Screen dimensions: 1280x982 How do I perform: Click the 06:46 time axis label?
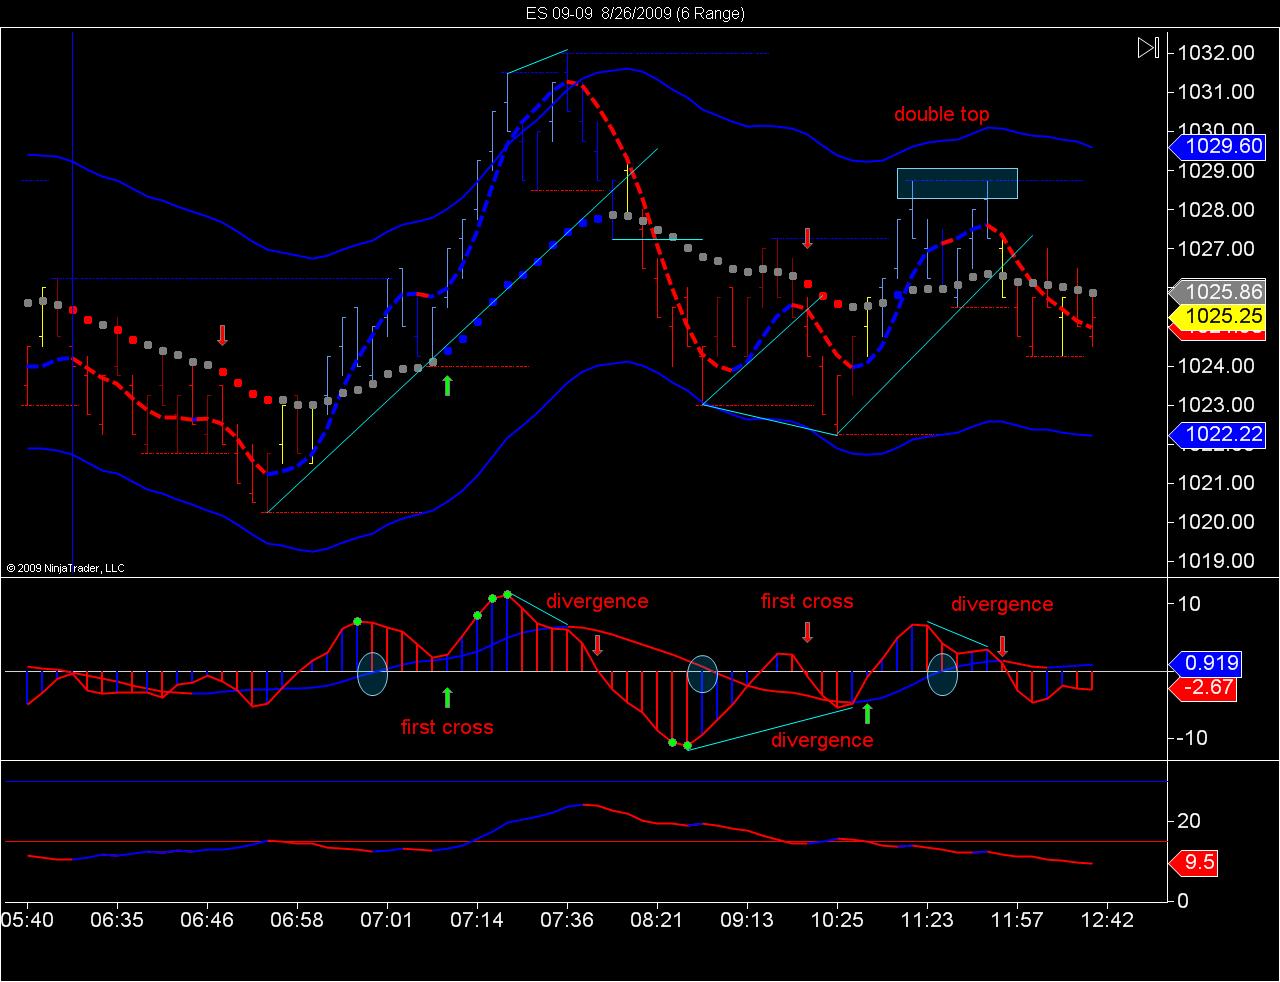point(207,919)
